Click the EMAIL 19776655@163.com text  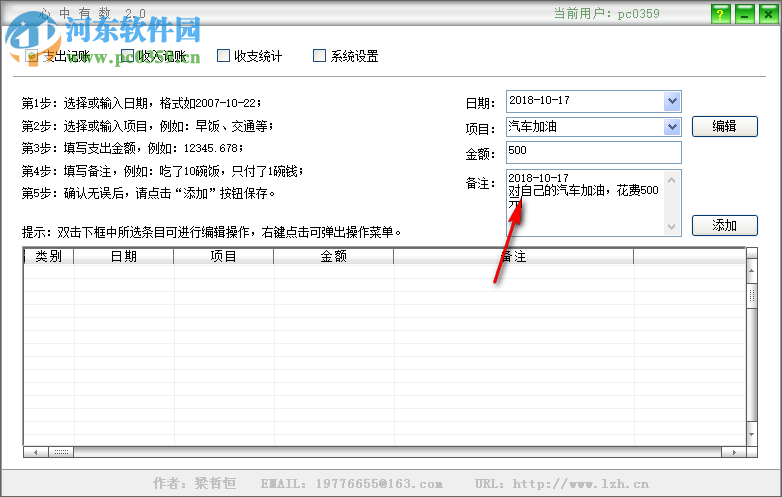pos(351,484)
